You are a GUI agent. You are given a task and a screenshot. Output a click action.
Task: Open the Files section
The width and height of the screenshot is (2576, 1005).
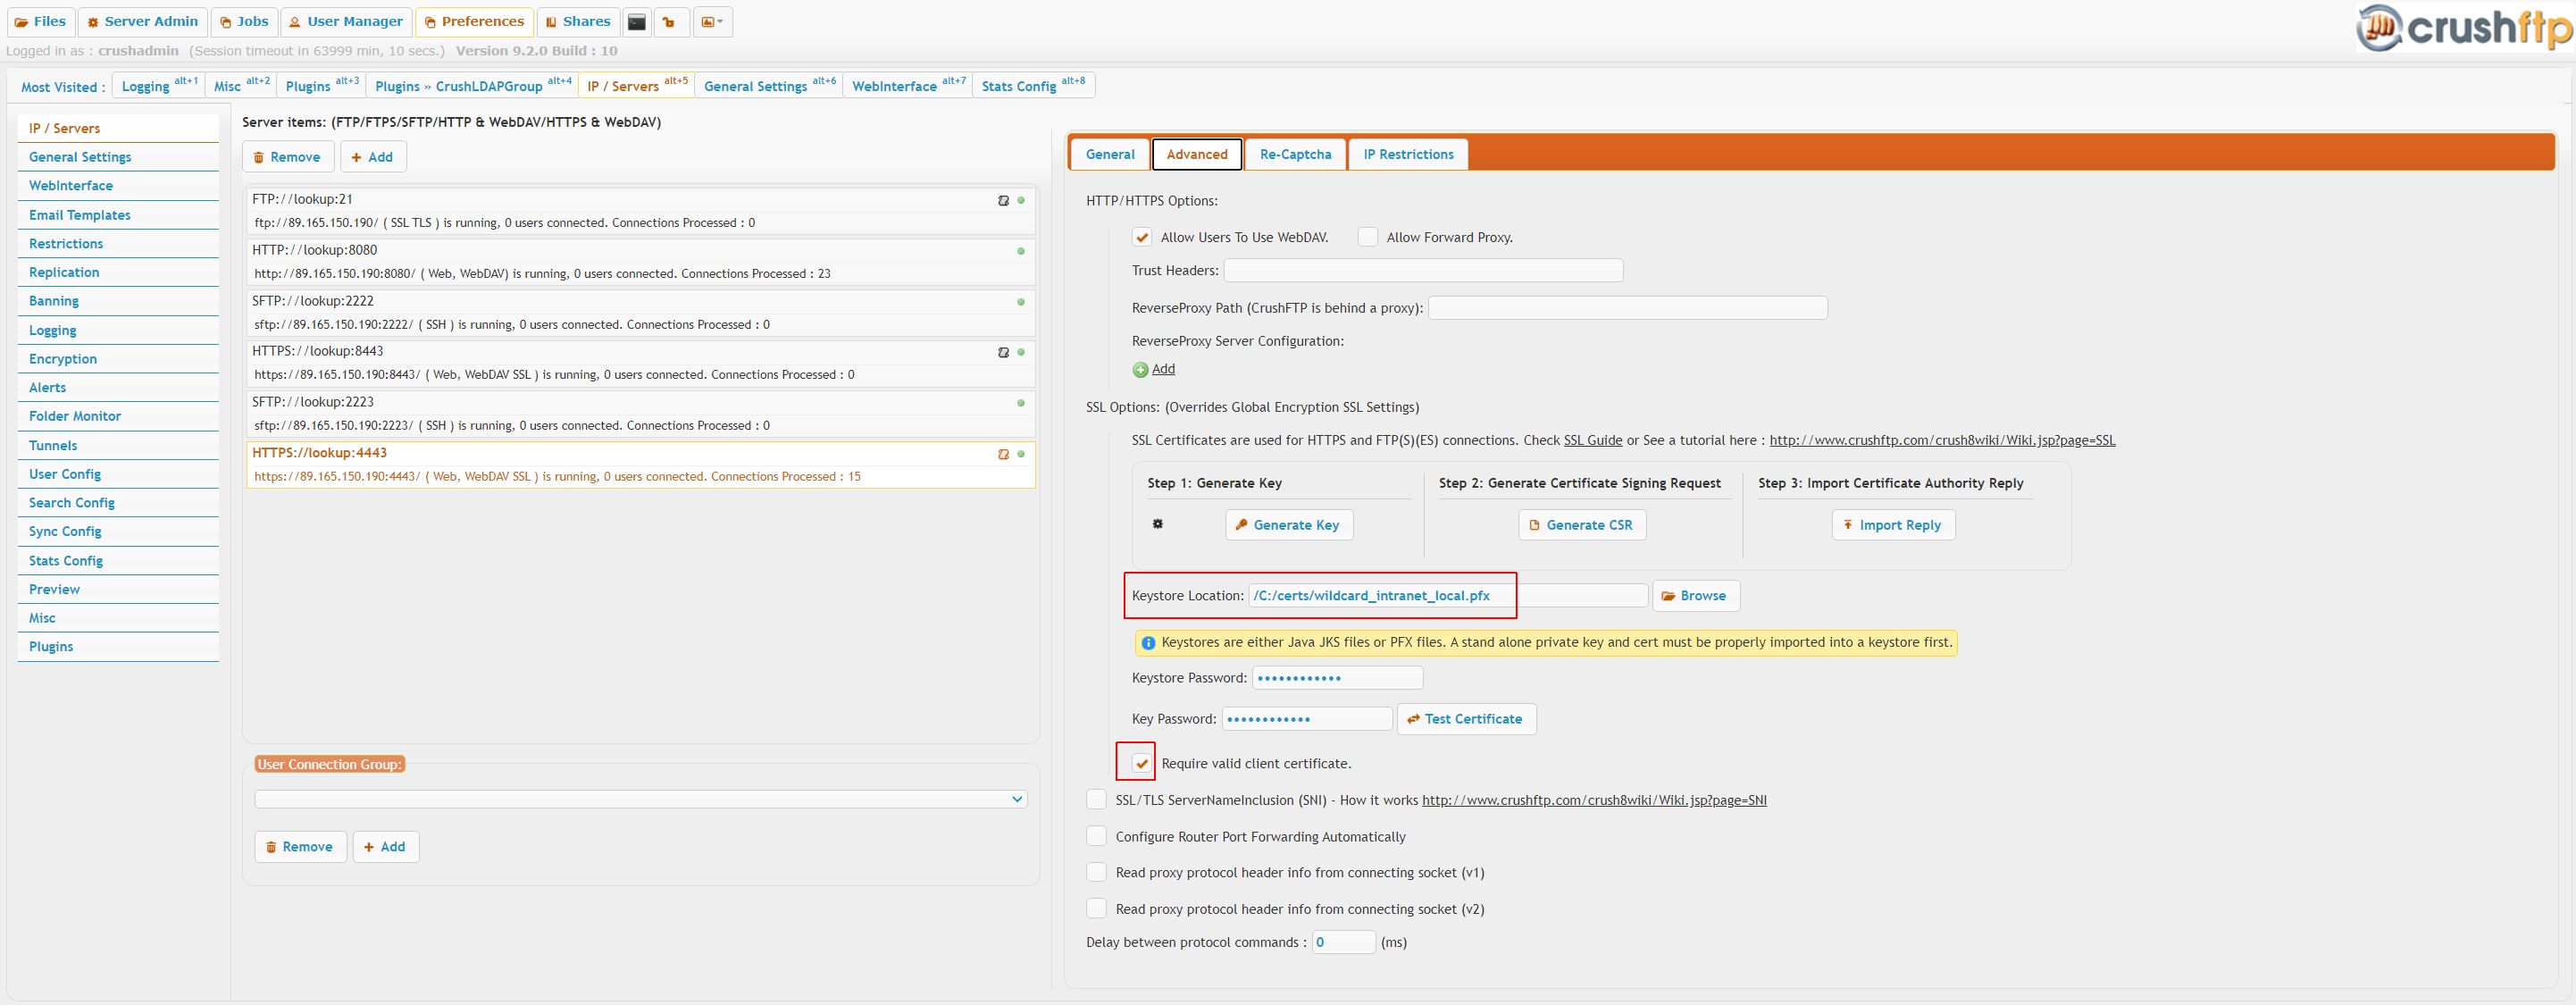pos(40,22)
